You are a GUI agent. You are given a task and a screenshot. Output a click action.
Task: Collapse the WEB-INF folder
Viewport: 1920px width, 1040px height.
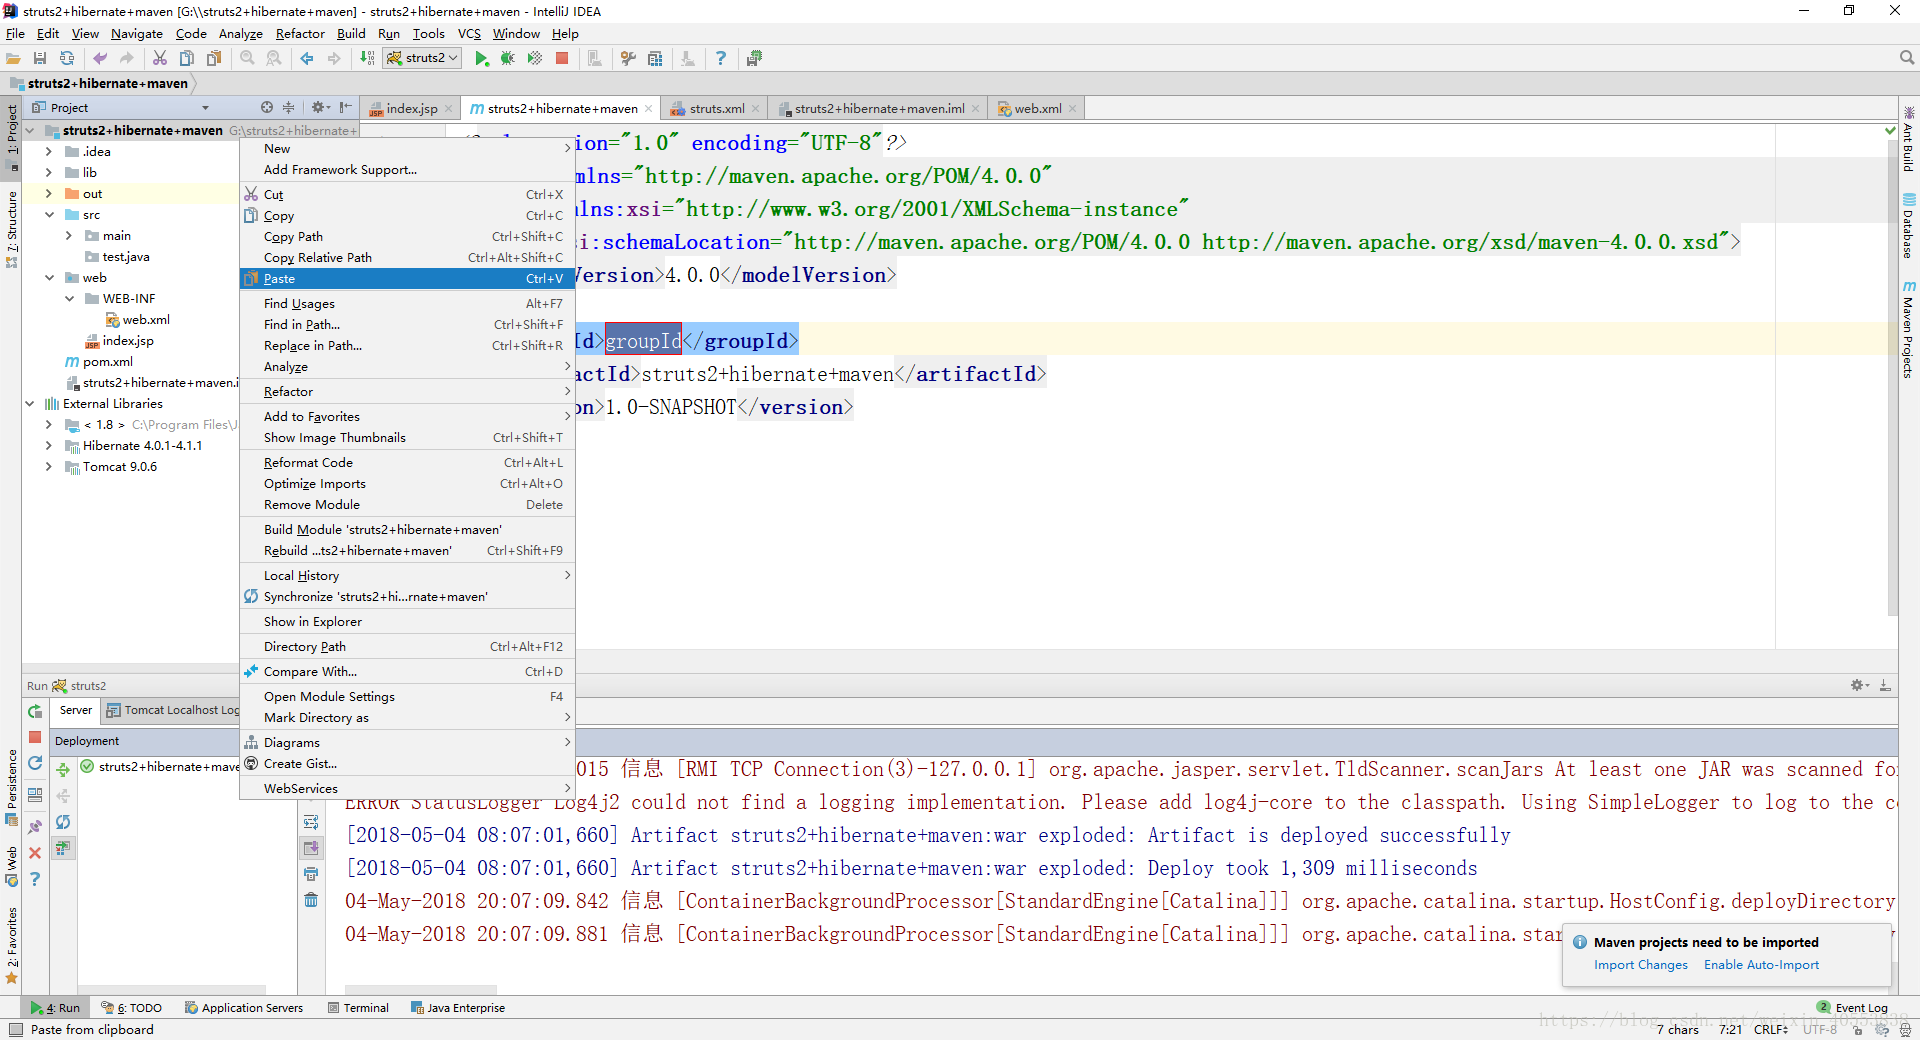(x=69, y=299)
